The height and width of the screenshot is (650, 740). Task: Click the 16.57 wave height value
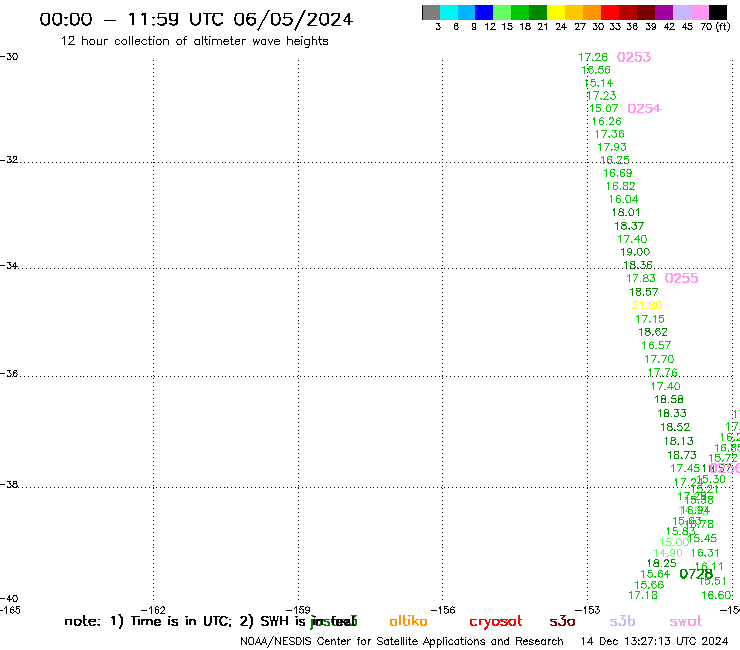point(656,346)
